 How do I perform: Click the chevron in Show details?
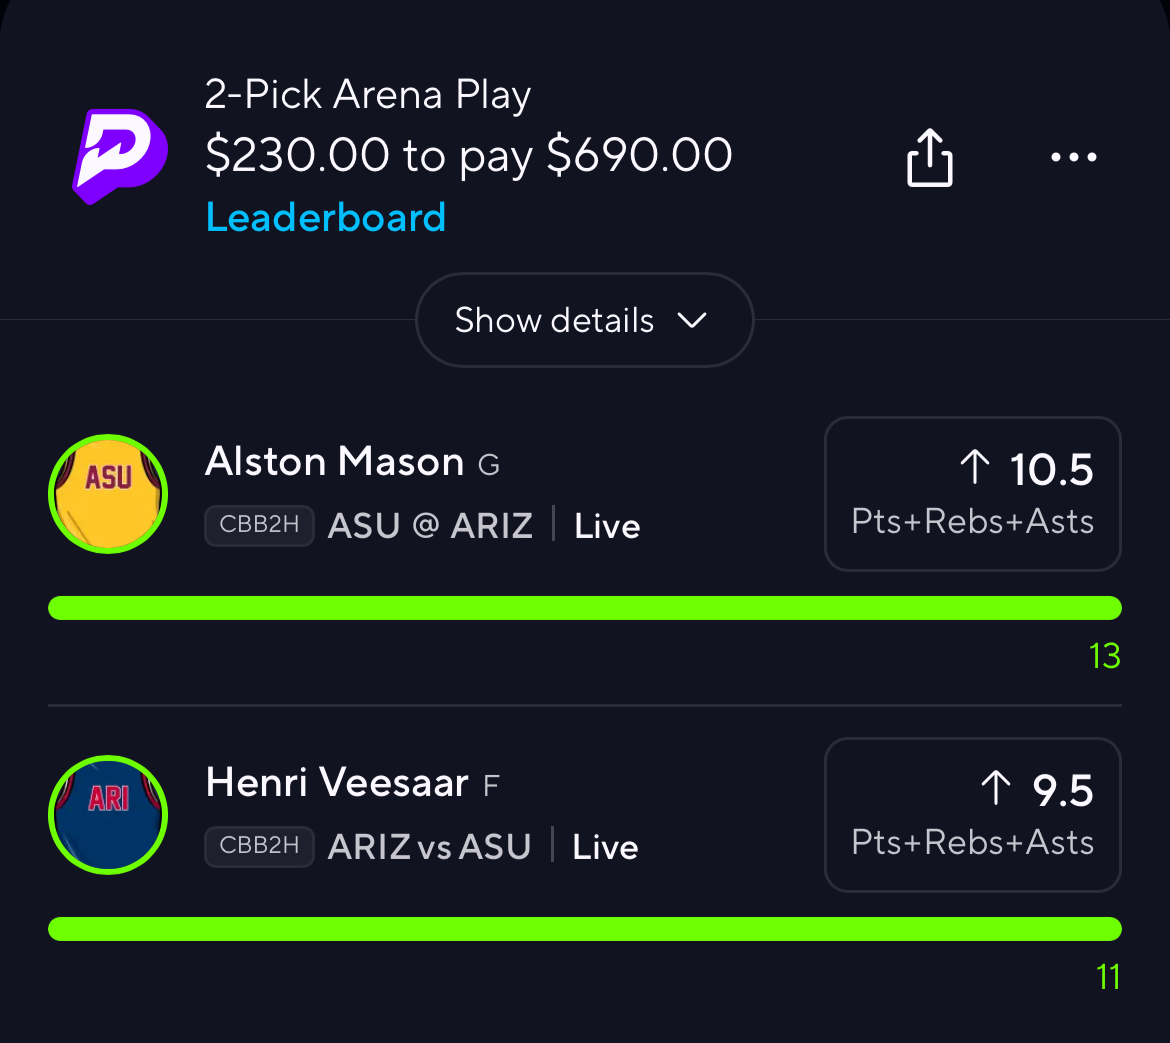pos(691,321)
